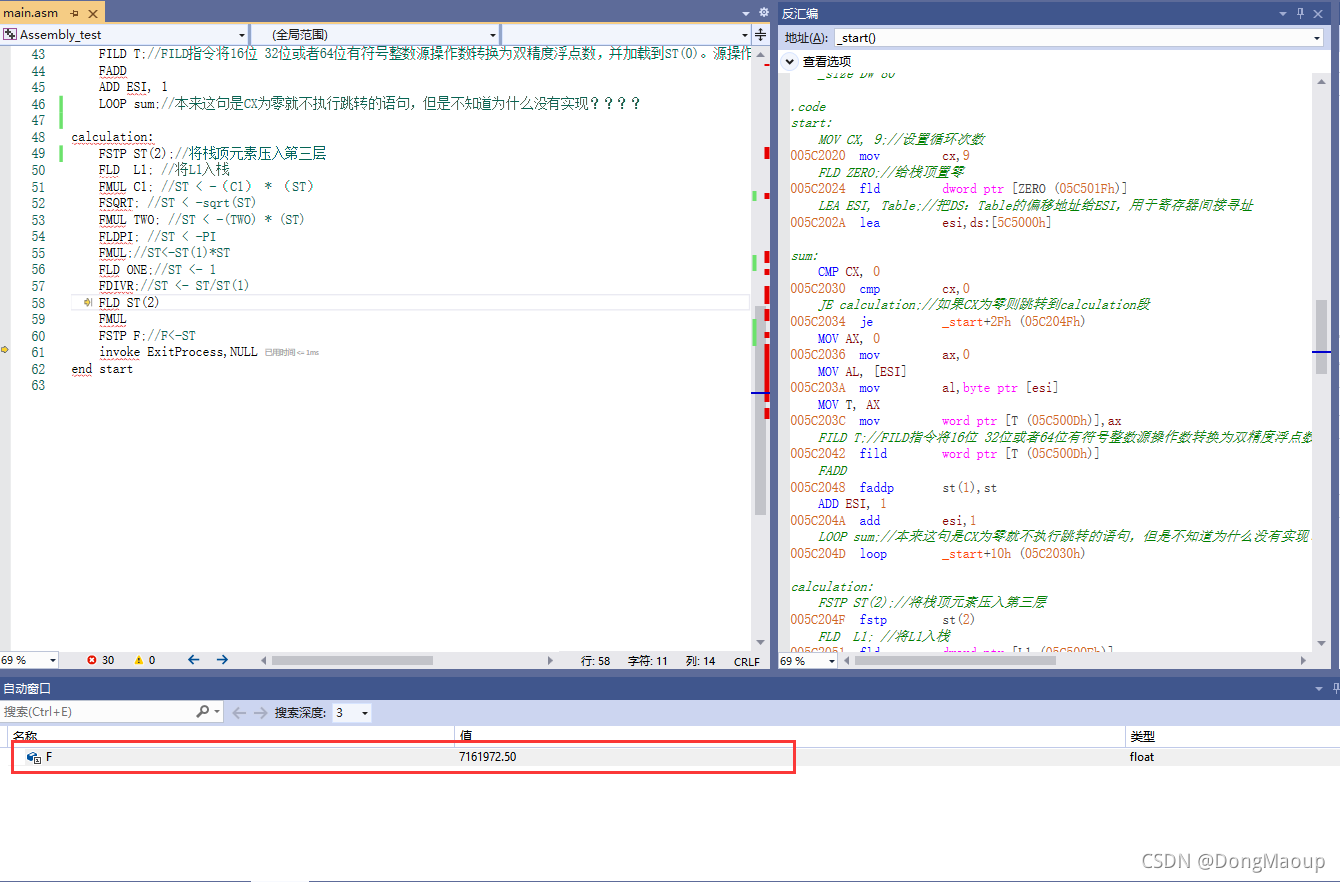The height and width of the screenshot is (882, 1340).
Task: Click line 46 LOOP sum in editor
Action: tap(368, 104)
